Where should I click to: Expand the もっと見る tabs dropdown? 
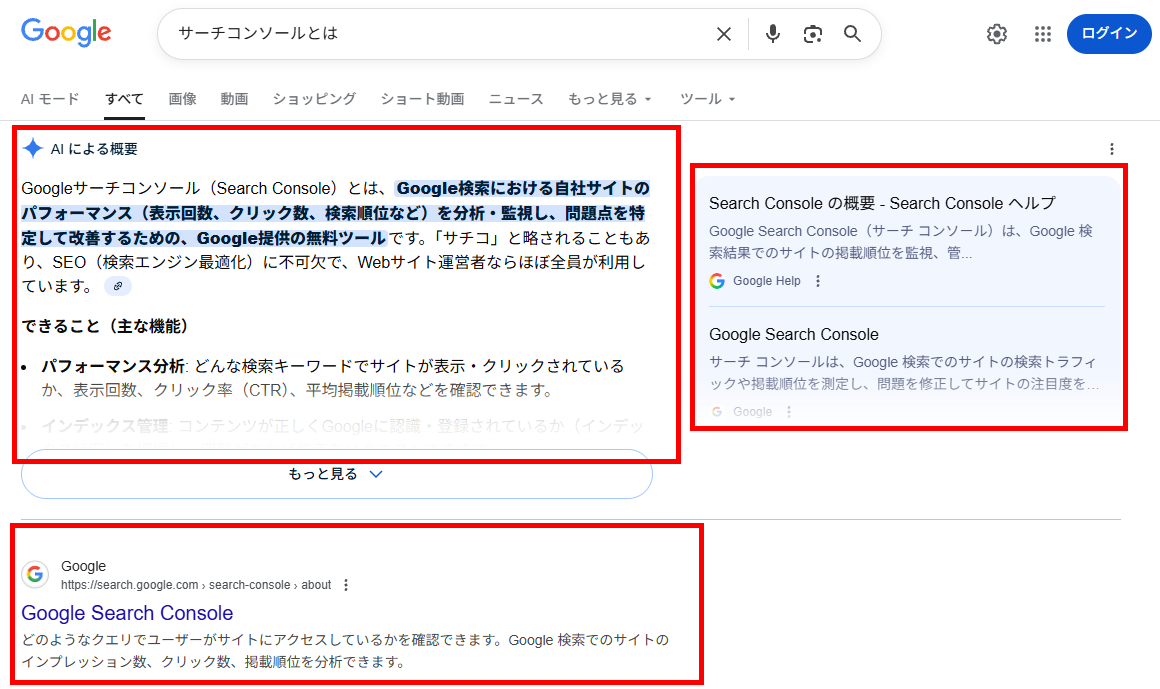[x=609, y=99]
